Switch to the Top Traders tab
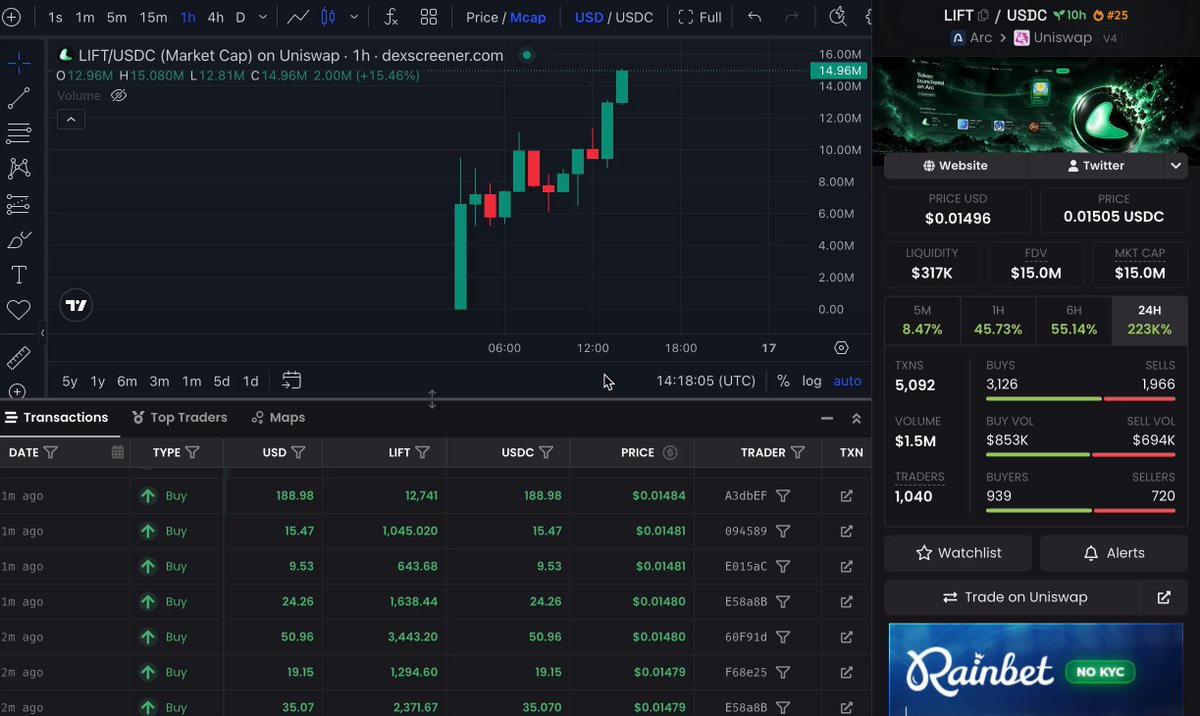The height and width of the screenshot is (716, 1200). 179,417
